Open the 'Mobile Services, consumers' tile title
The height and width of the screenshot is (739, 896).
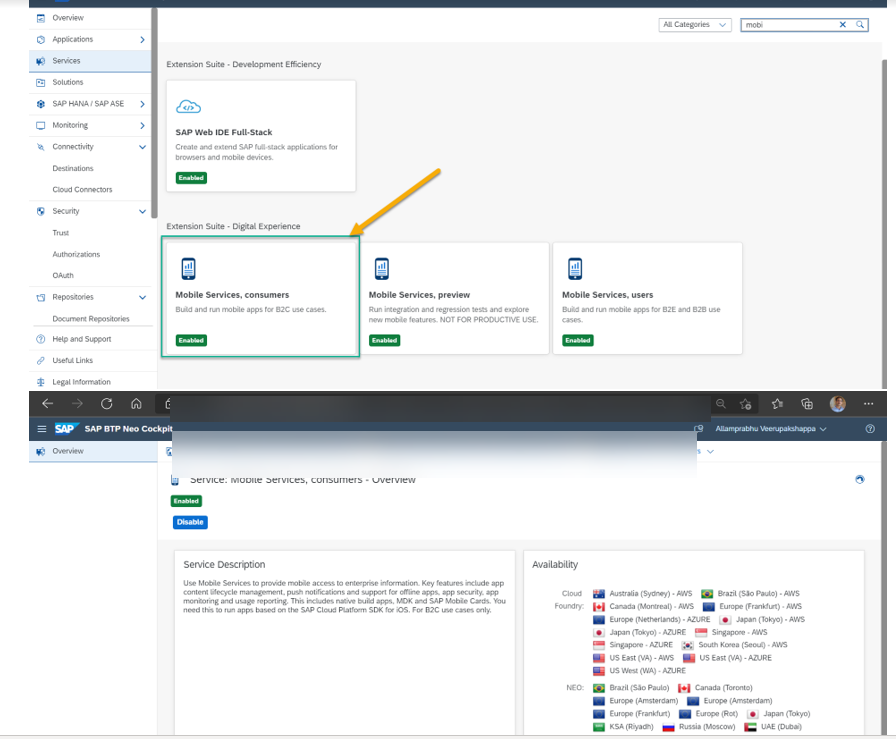click(232, 295)
